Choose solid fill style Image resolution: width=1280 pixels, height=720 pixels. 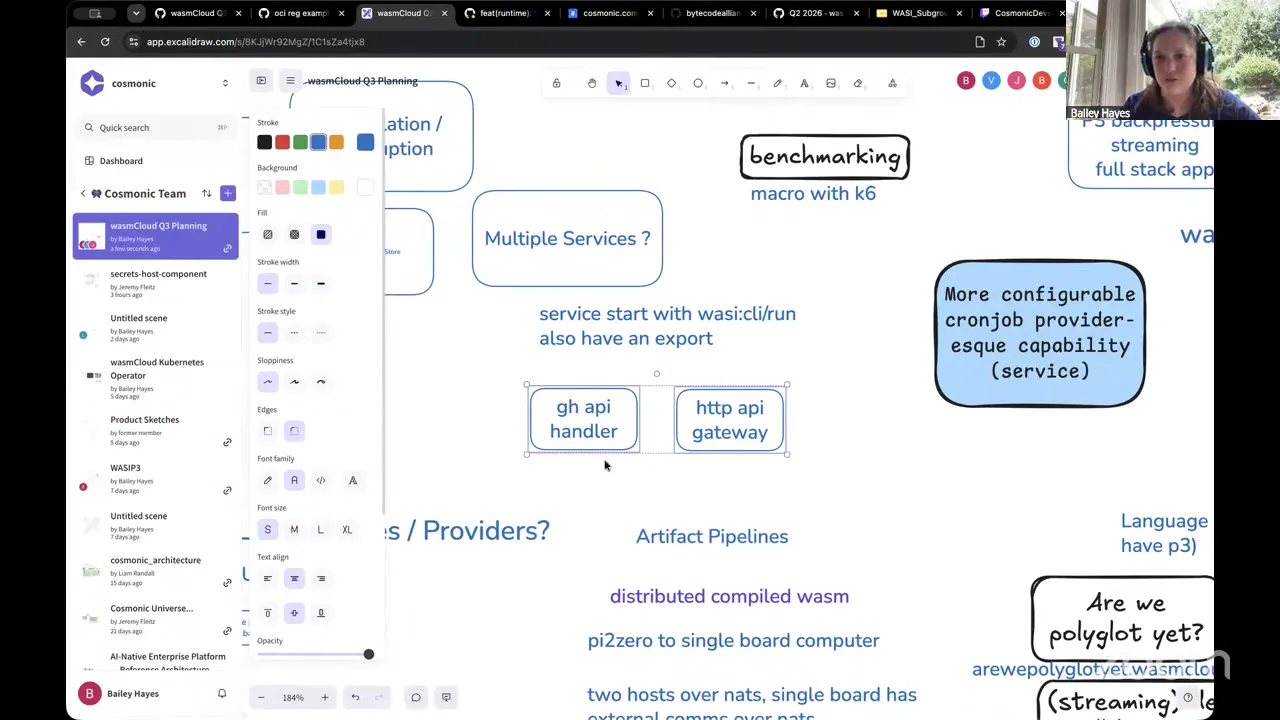[321, 235]
